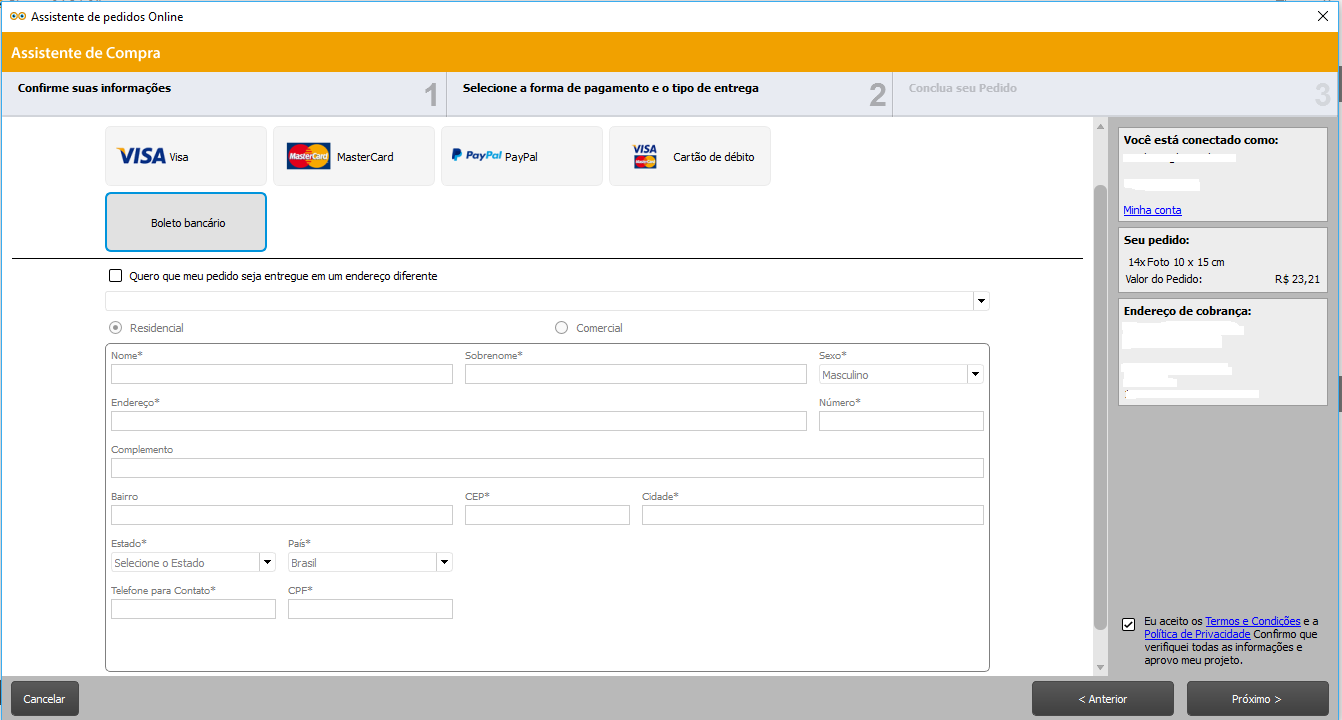Choose Boleto bancário payment
This screenshot has height=720, width=1342.
[186, 222]
